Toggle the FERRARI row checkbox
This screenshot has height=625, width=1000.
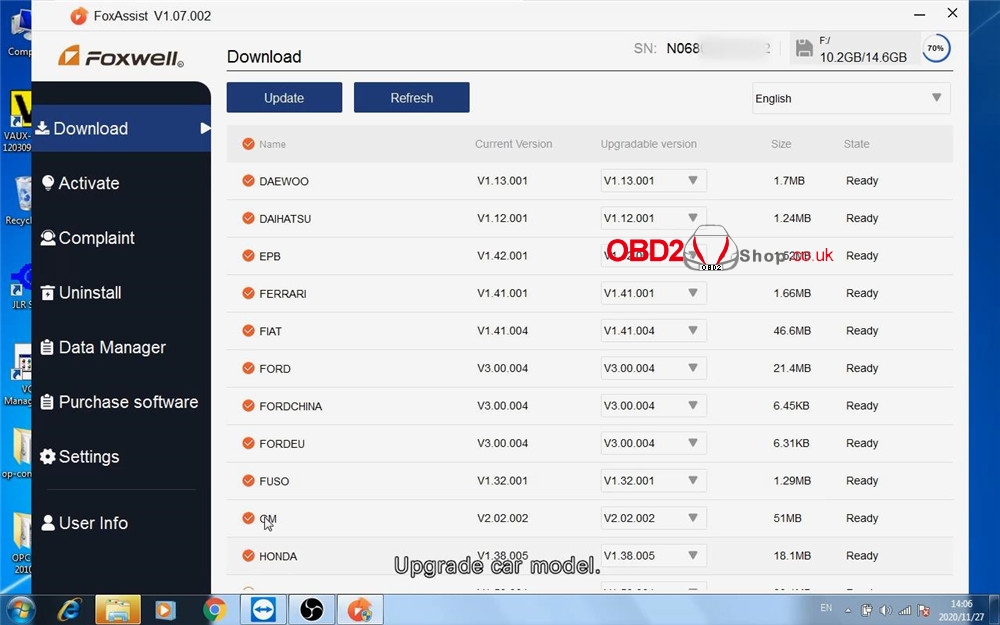click(x=248, y=293)
